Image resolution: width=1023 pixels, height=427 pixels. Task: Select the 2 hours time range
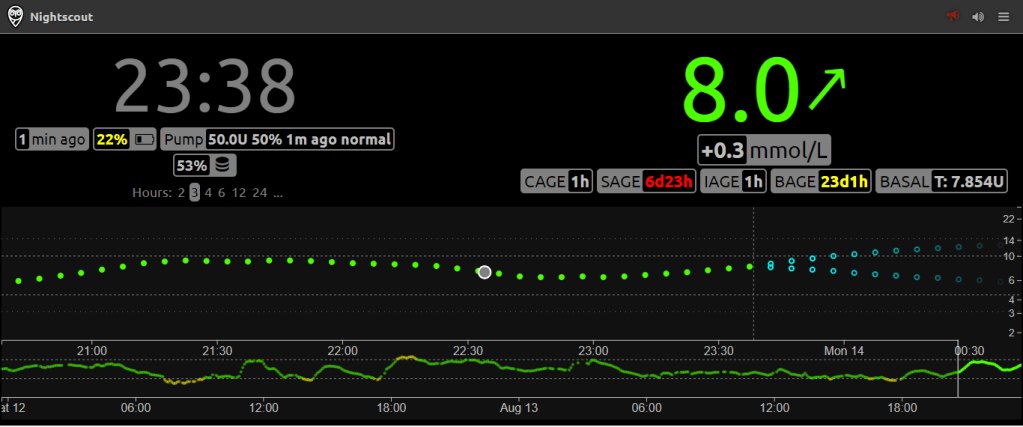pyautogui.click(x=181, y=192)
